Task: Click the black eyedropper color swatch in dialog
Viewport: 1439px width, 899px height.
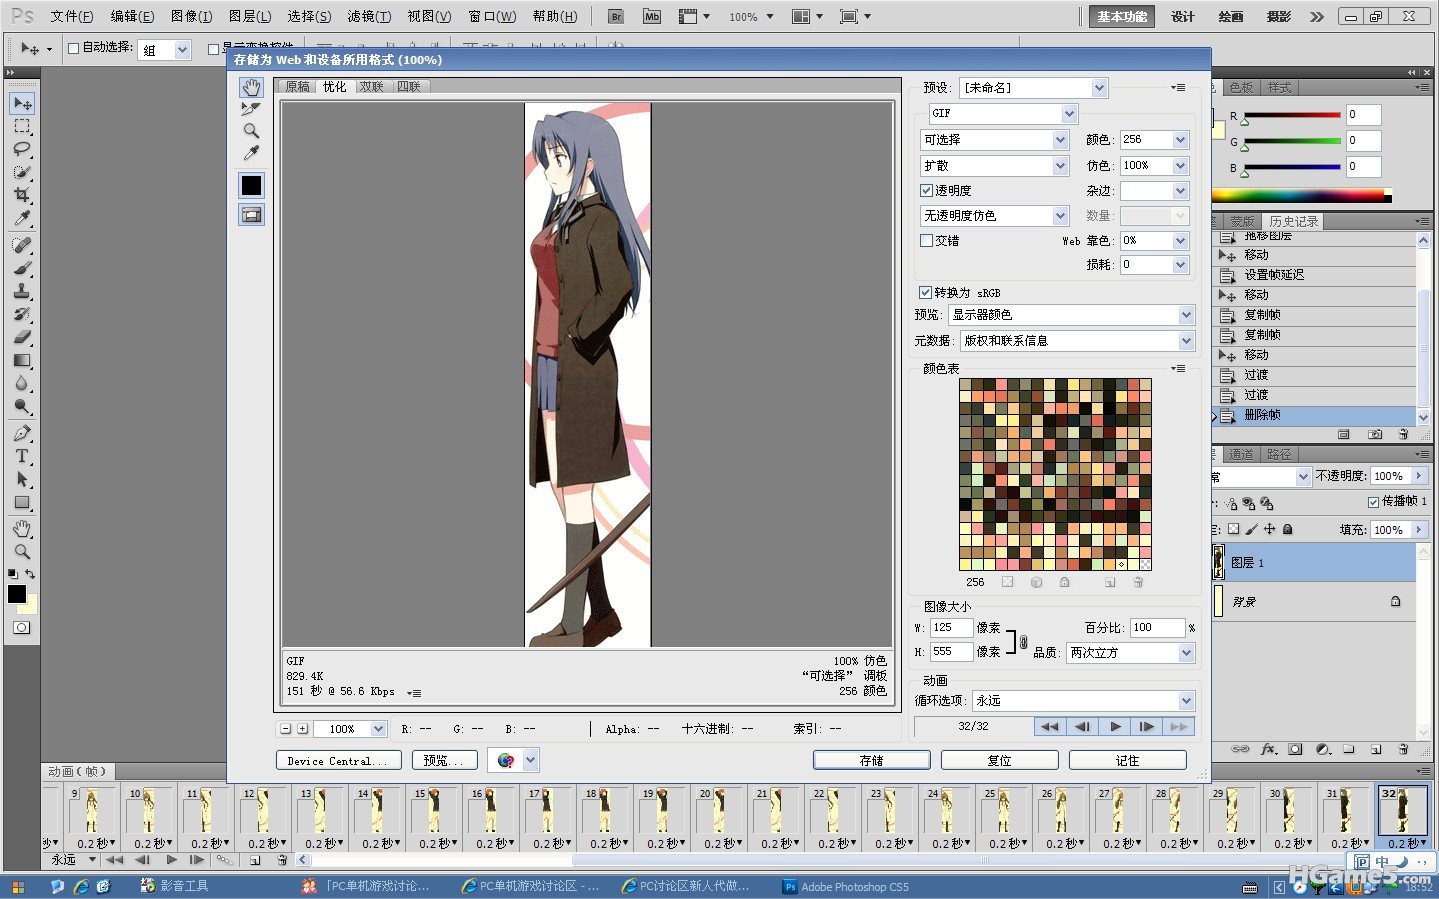Action: point(251,185)
